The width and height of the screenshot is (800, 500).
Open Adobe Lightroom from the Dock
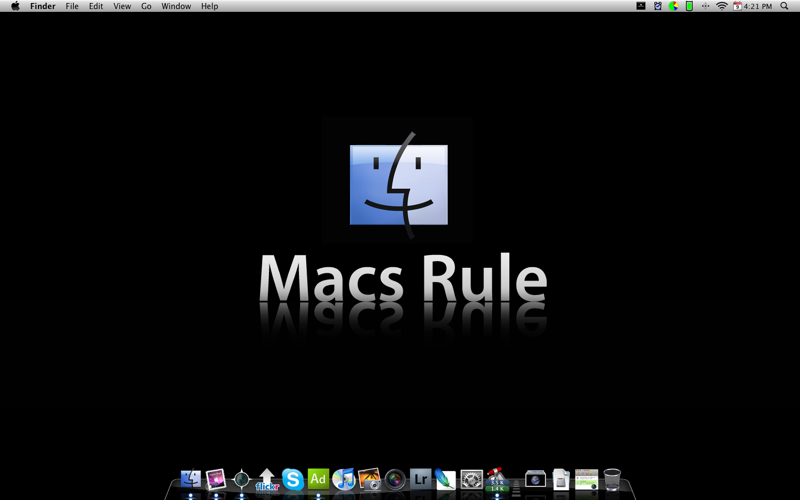(420, 479)
